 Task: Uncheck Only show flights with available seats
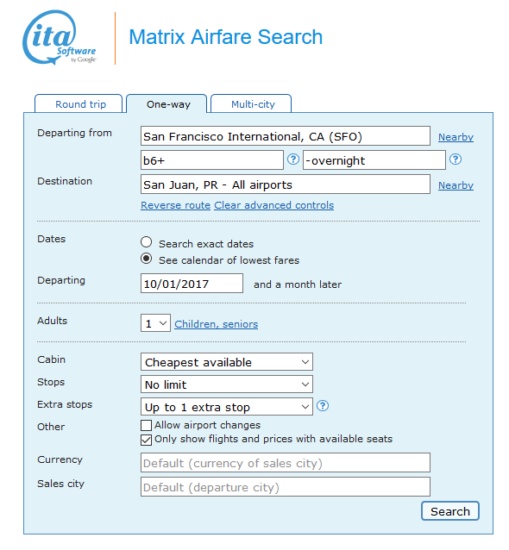[146, 440]
